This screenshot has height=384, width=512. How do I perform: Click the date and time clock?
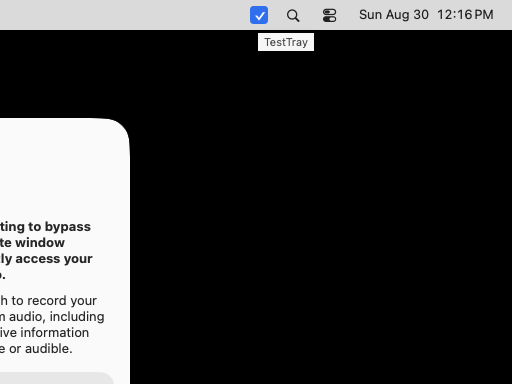tap(426, 15)
